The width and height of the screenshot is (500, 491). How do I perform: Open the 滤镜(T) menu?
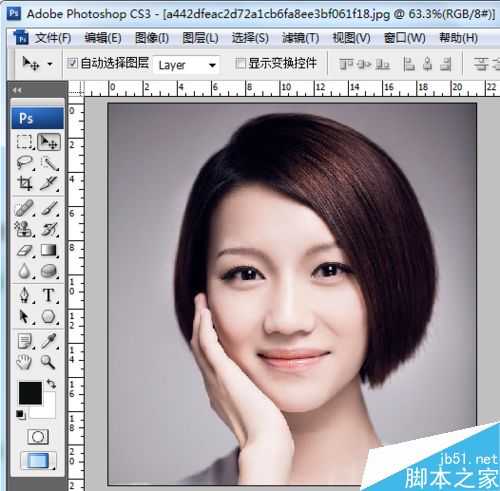click(x=300, y=38)
